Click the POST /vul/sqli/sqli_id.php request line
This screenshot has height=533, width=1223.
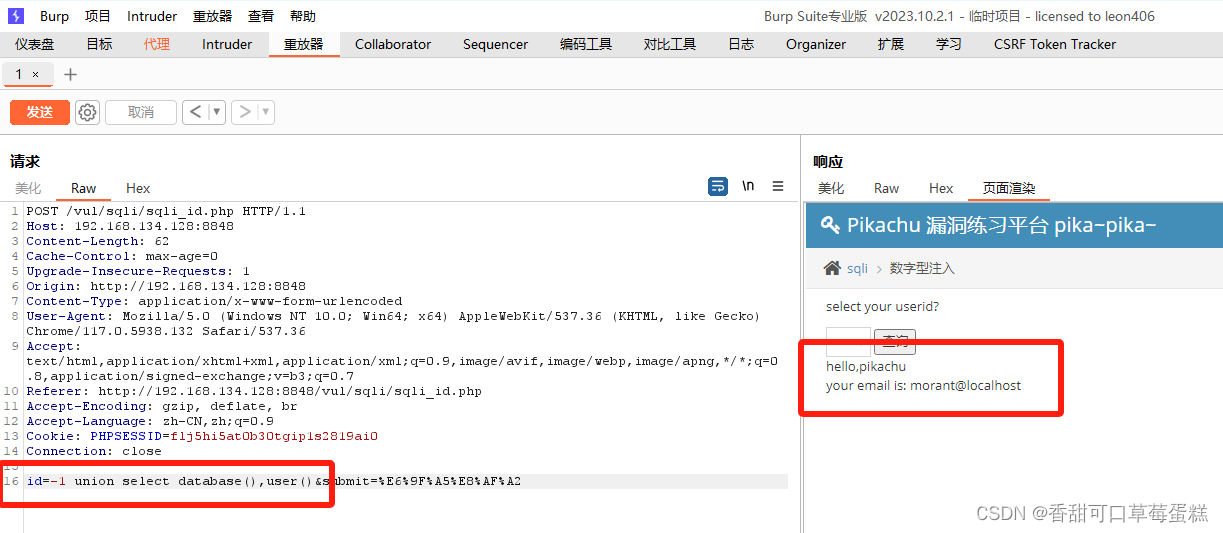point(166,211)
